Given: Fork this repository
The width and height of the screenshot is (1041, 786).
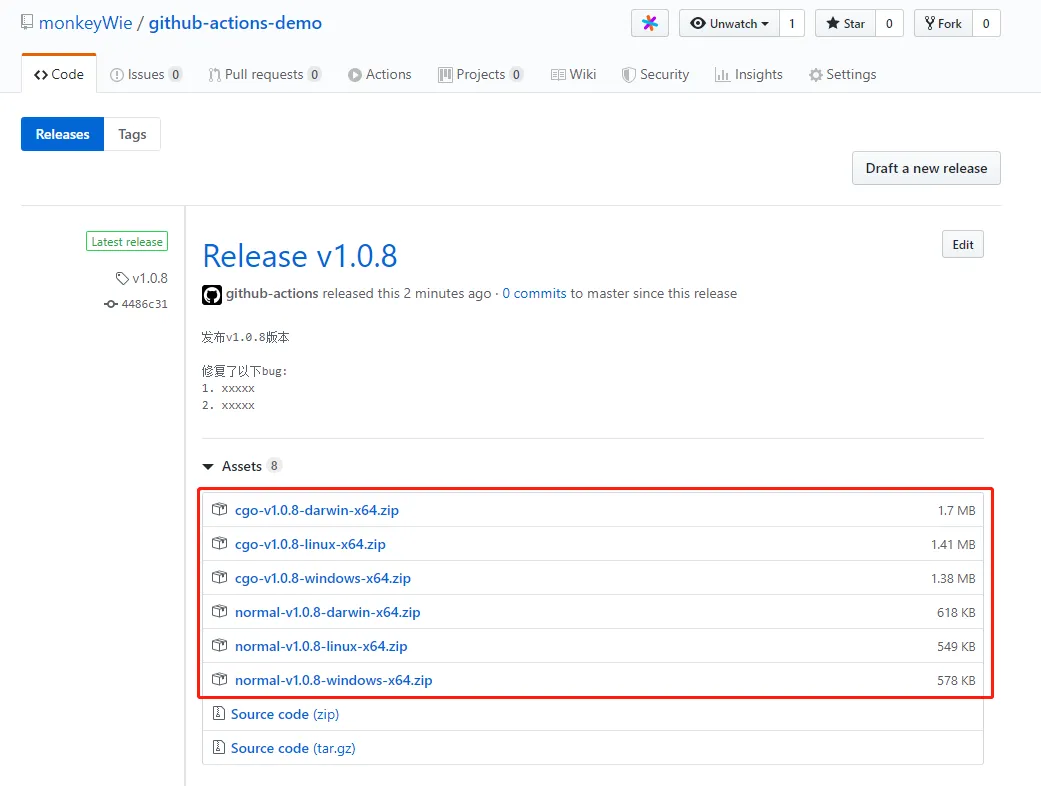Looking at the screenshot, I should click(943, 24).
